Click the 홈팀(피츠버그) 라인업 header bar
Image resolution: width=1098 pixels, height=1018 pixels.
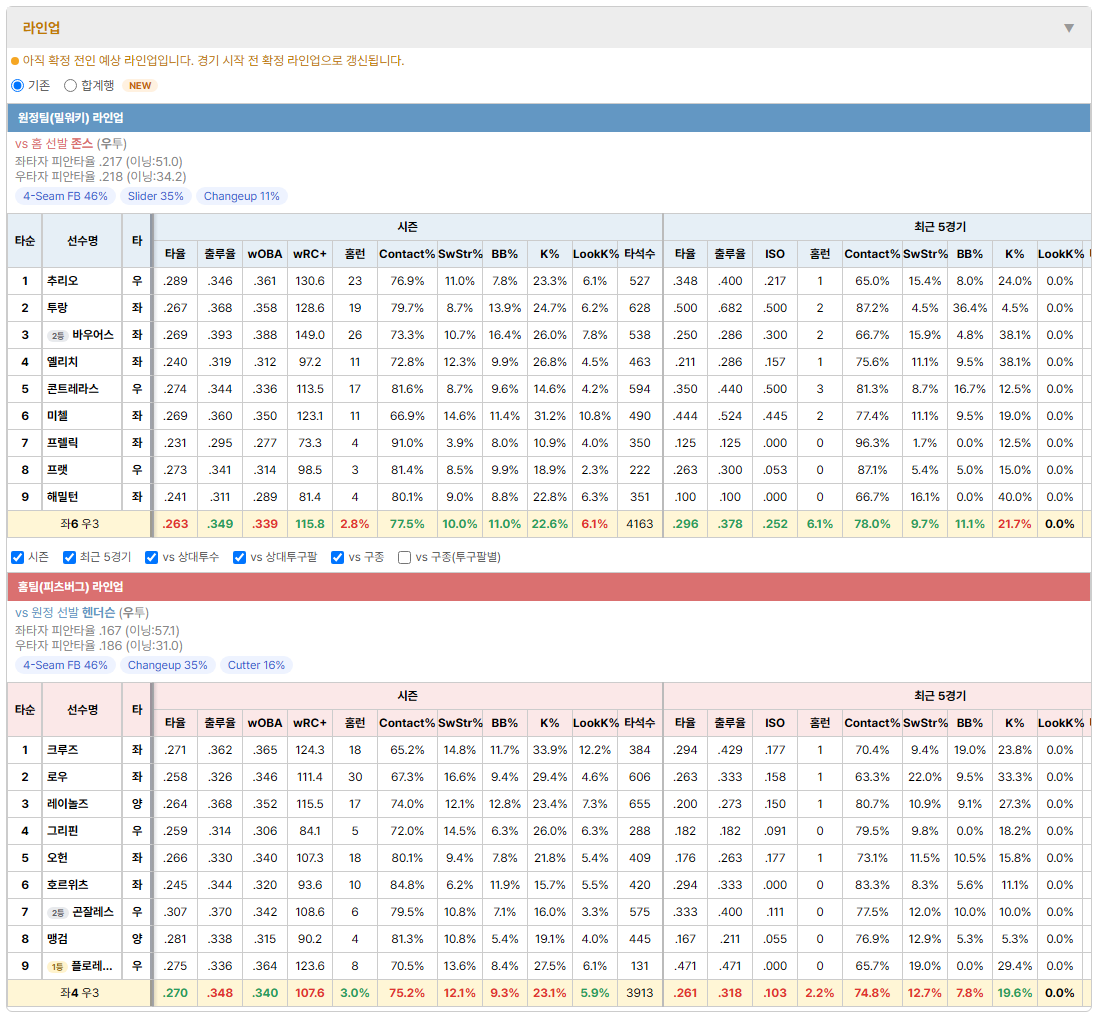coord(549,587)
